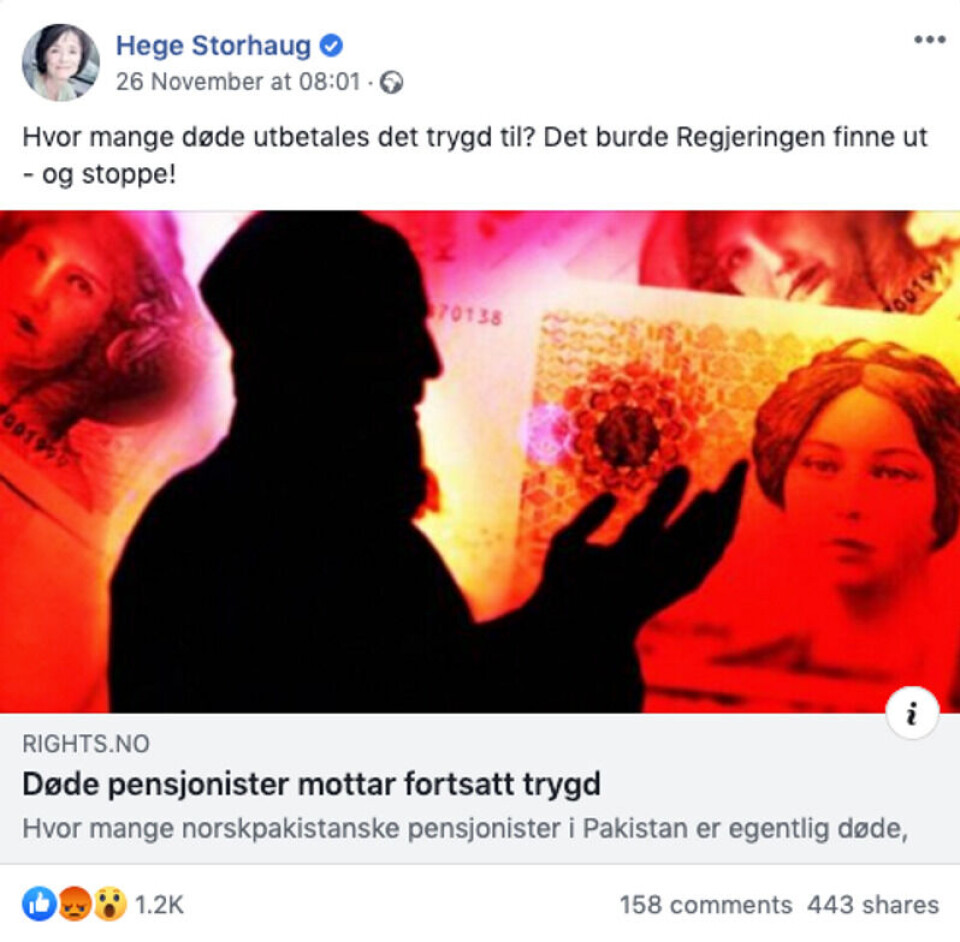Click the article description about norskpakistanske pensjonister
Image resolution: width=960 pixels, height=942 pixels.
(x=465, y=829)
